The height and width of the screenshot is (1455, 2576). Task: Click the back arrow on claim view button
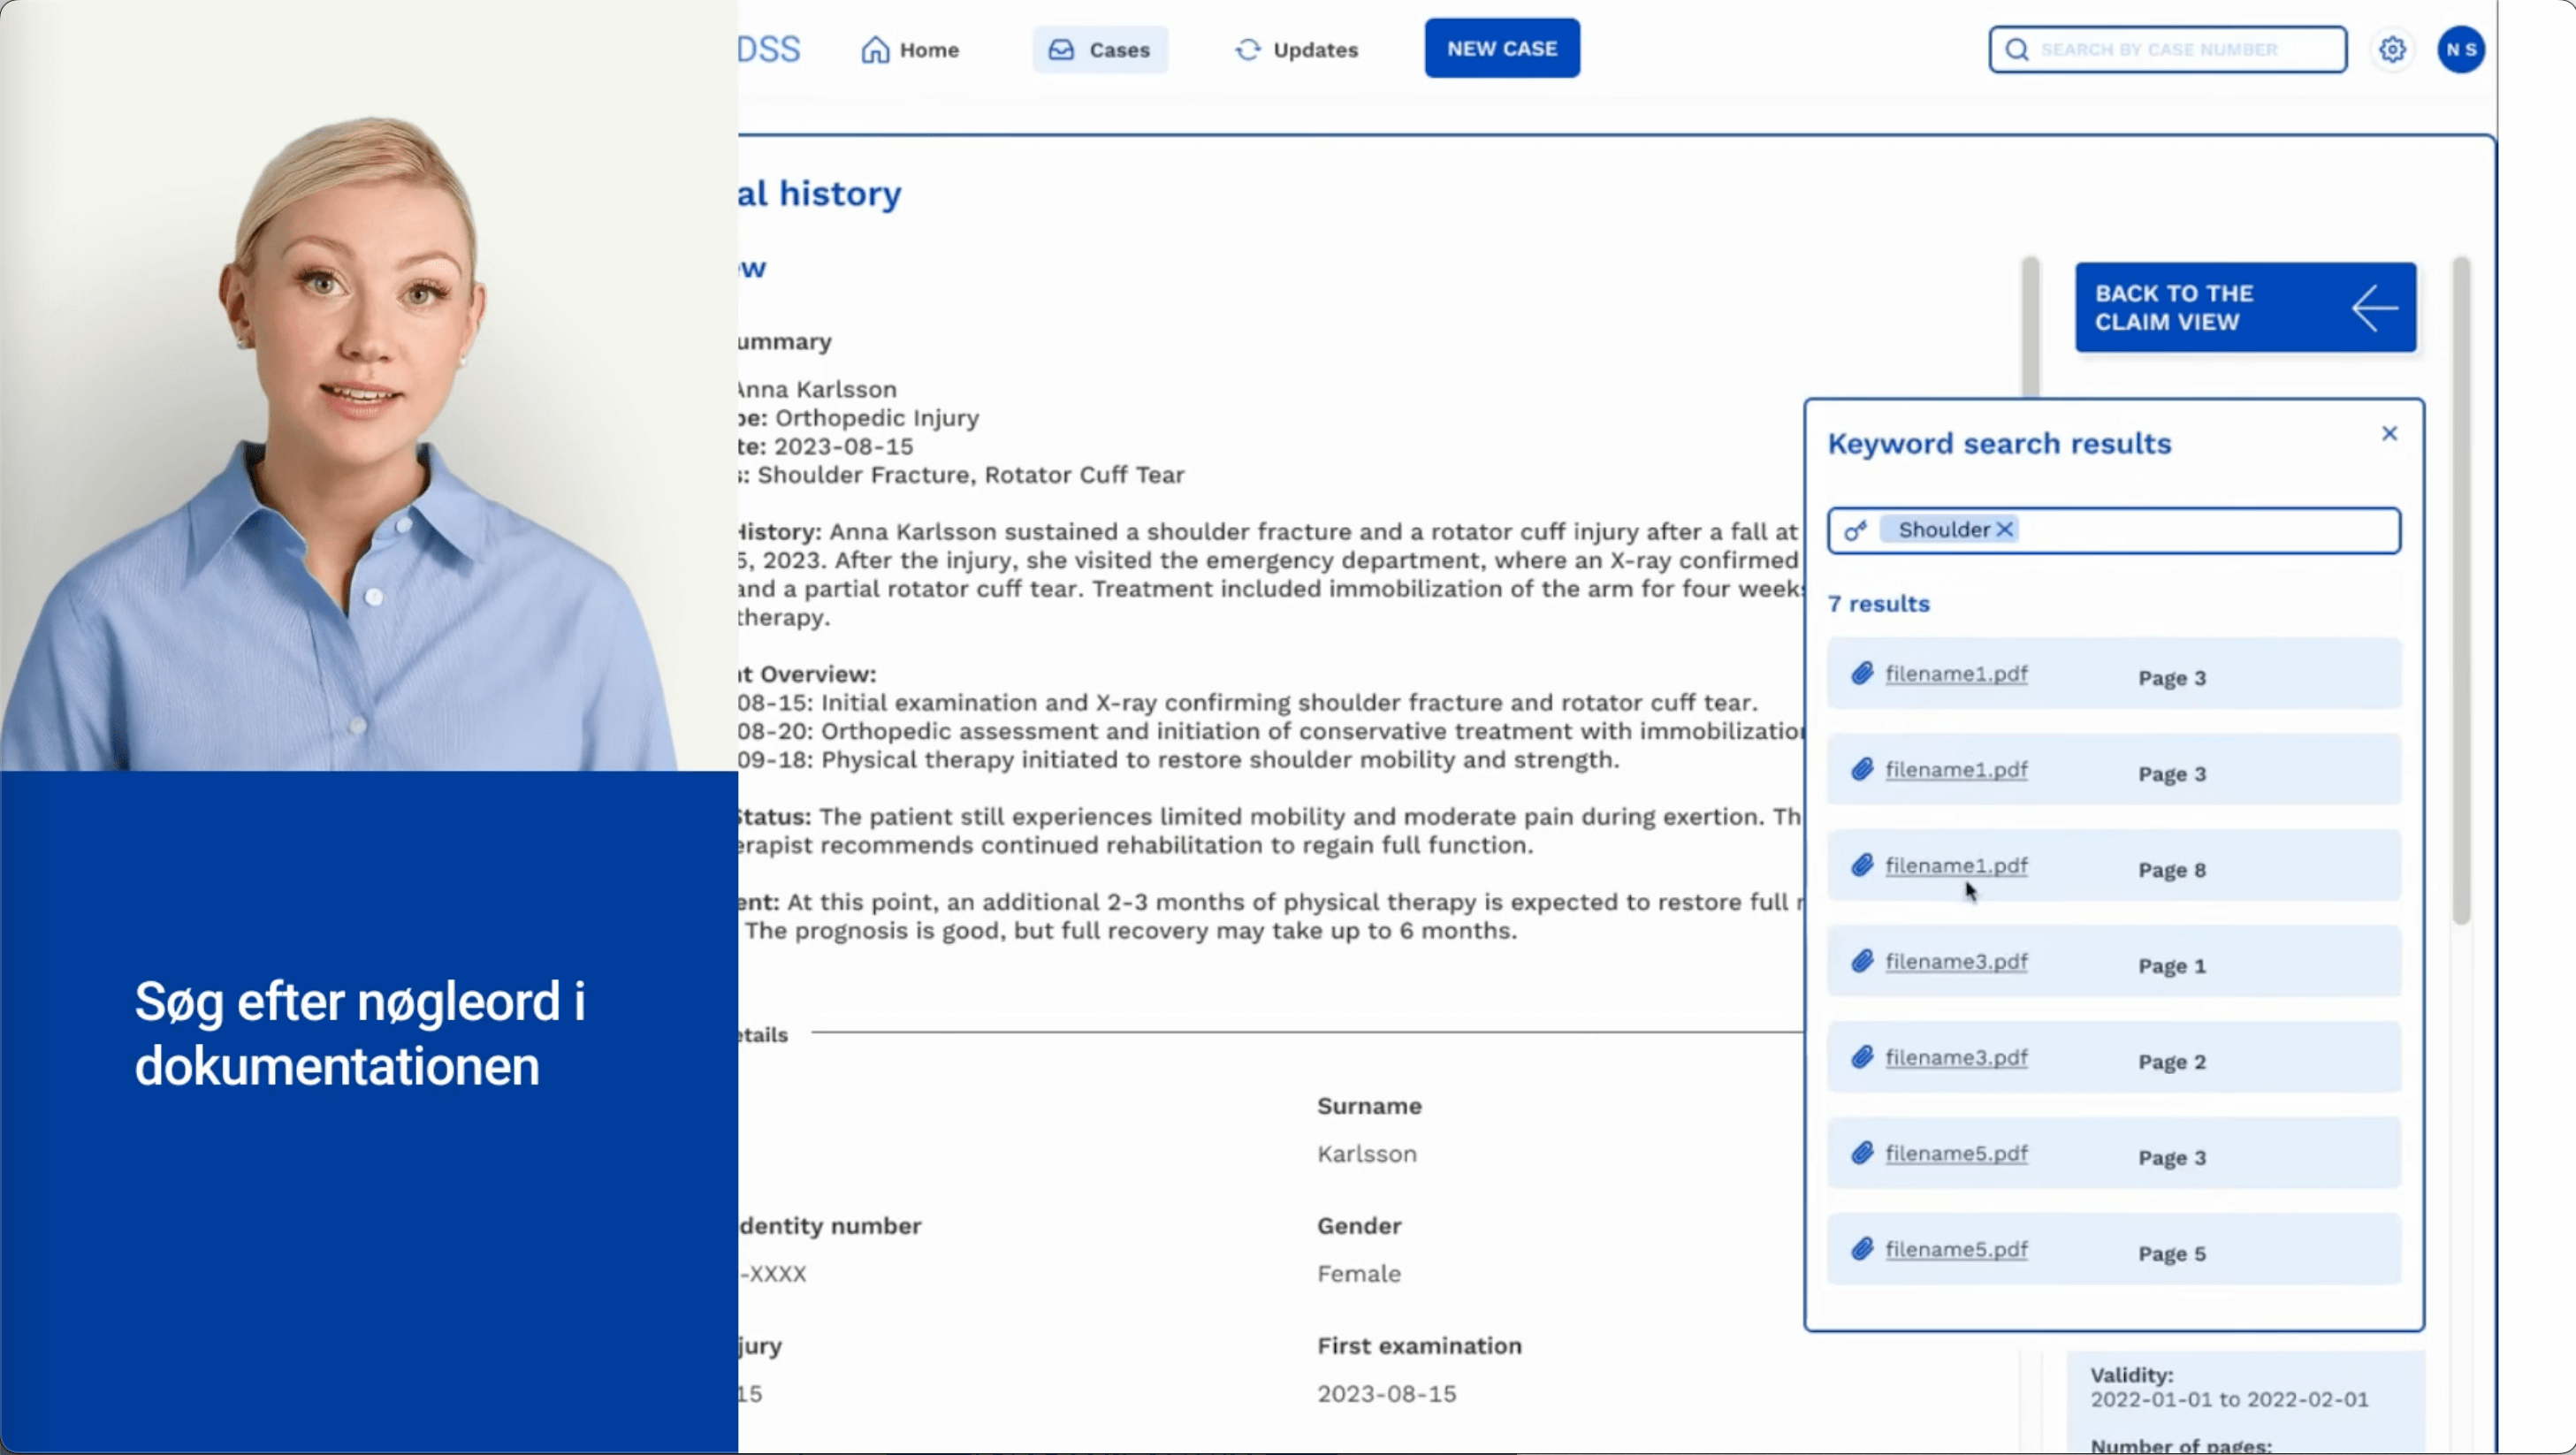pyautogui.click(x=2374, y=308)
